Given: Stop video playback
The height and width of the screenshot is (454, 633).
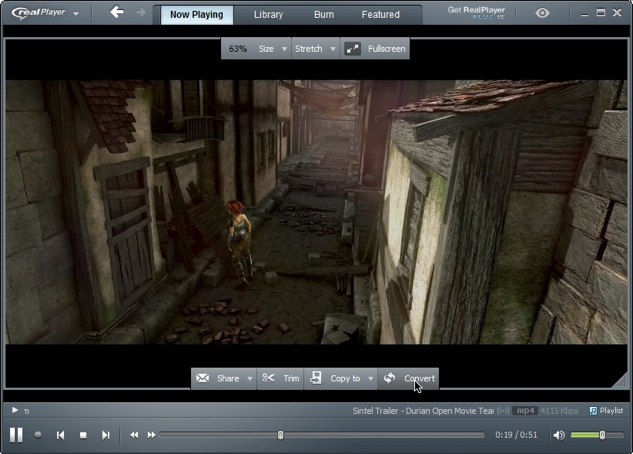Looking at the screenshot, I should 83,435.
